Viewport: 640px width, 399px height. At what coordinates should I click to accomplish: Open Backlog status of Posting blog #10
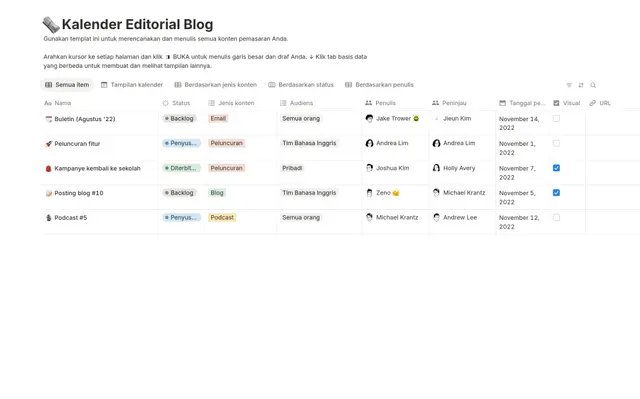[x=179, y=193]
